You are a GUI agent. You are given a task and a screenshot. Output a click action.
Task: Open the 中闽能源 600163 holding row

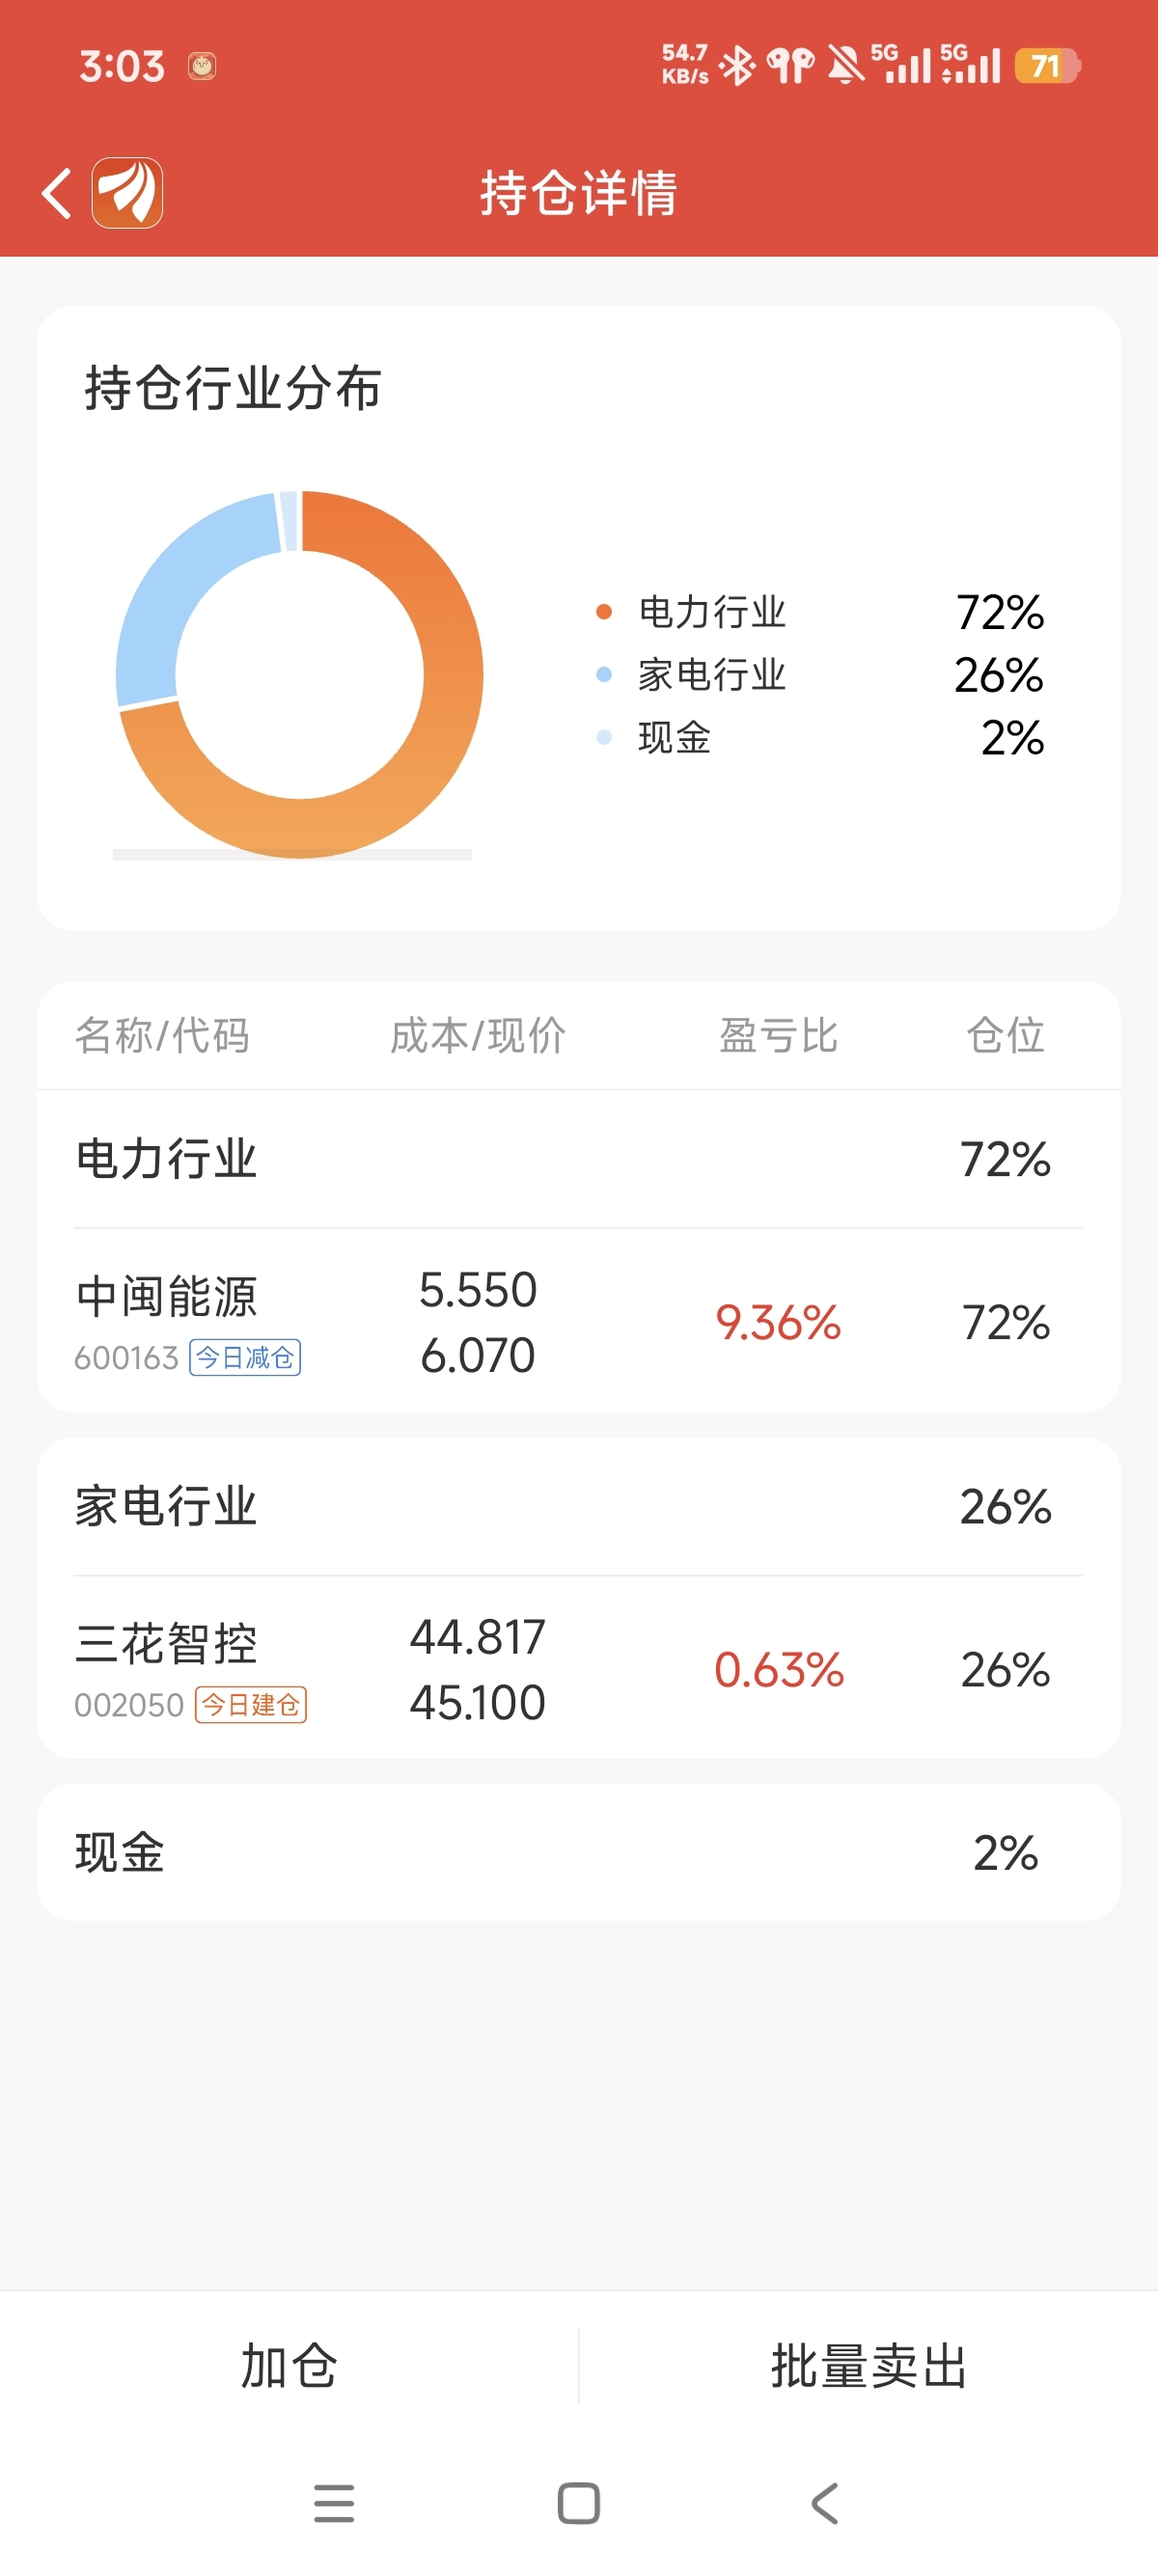pos(579,1322)
